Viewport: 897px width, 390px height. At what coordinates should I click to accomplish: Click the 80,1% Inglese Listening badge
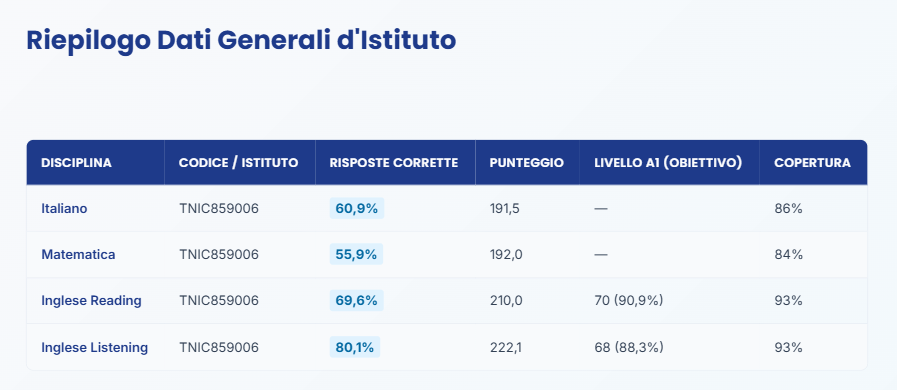click(355, 347)
